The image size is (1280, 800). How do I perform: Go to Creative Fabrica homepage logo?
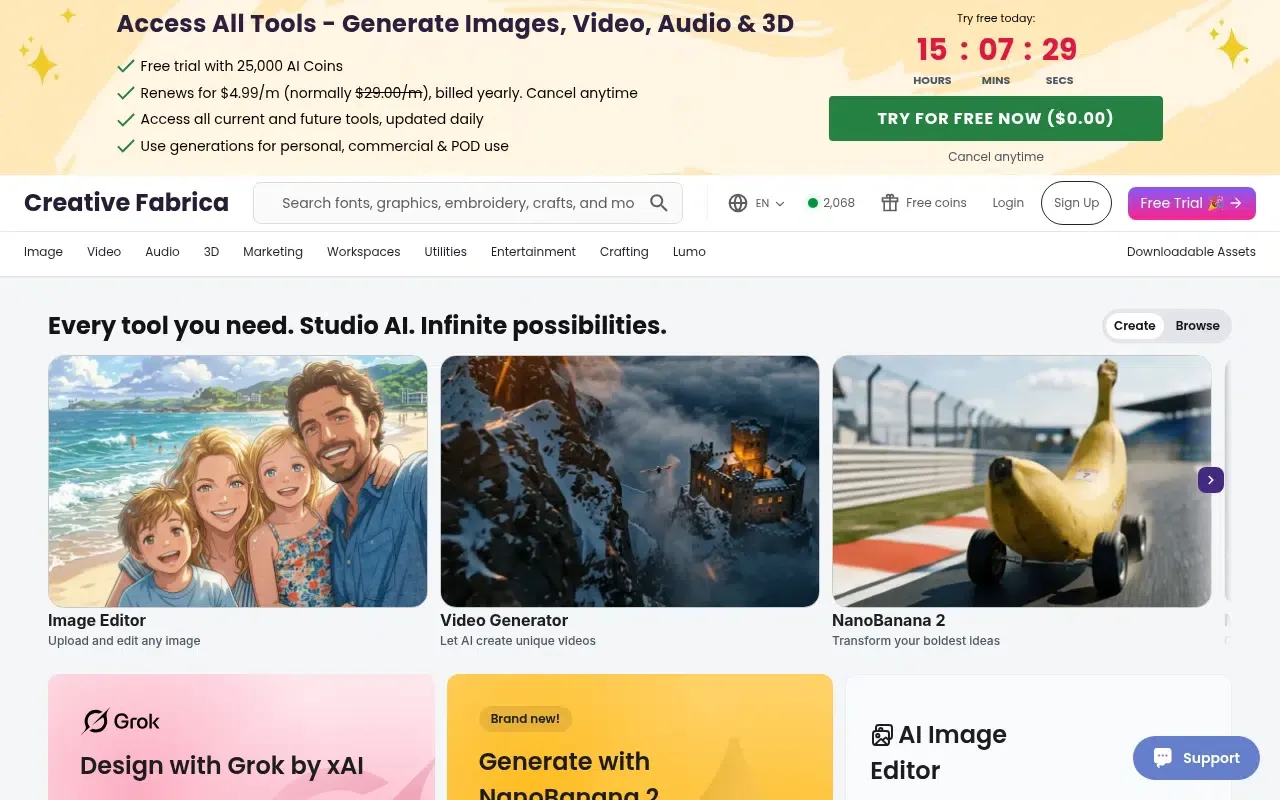[x=126, y=203]
